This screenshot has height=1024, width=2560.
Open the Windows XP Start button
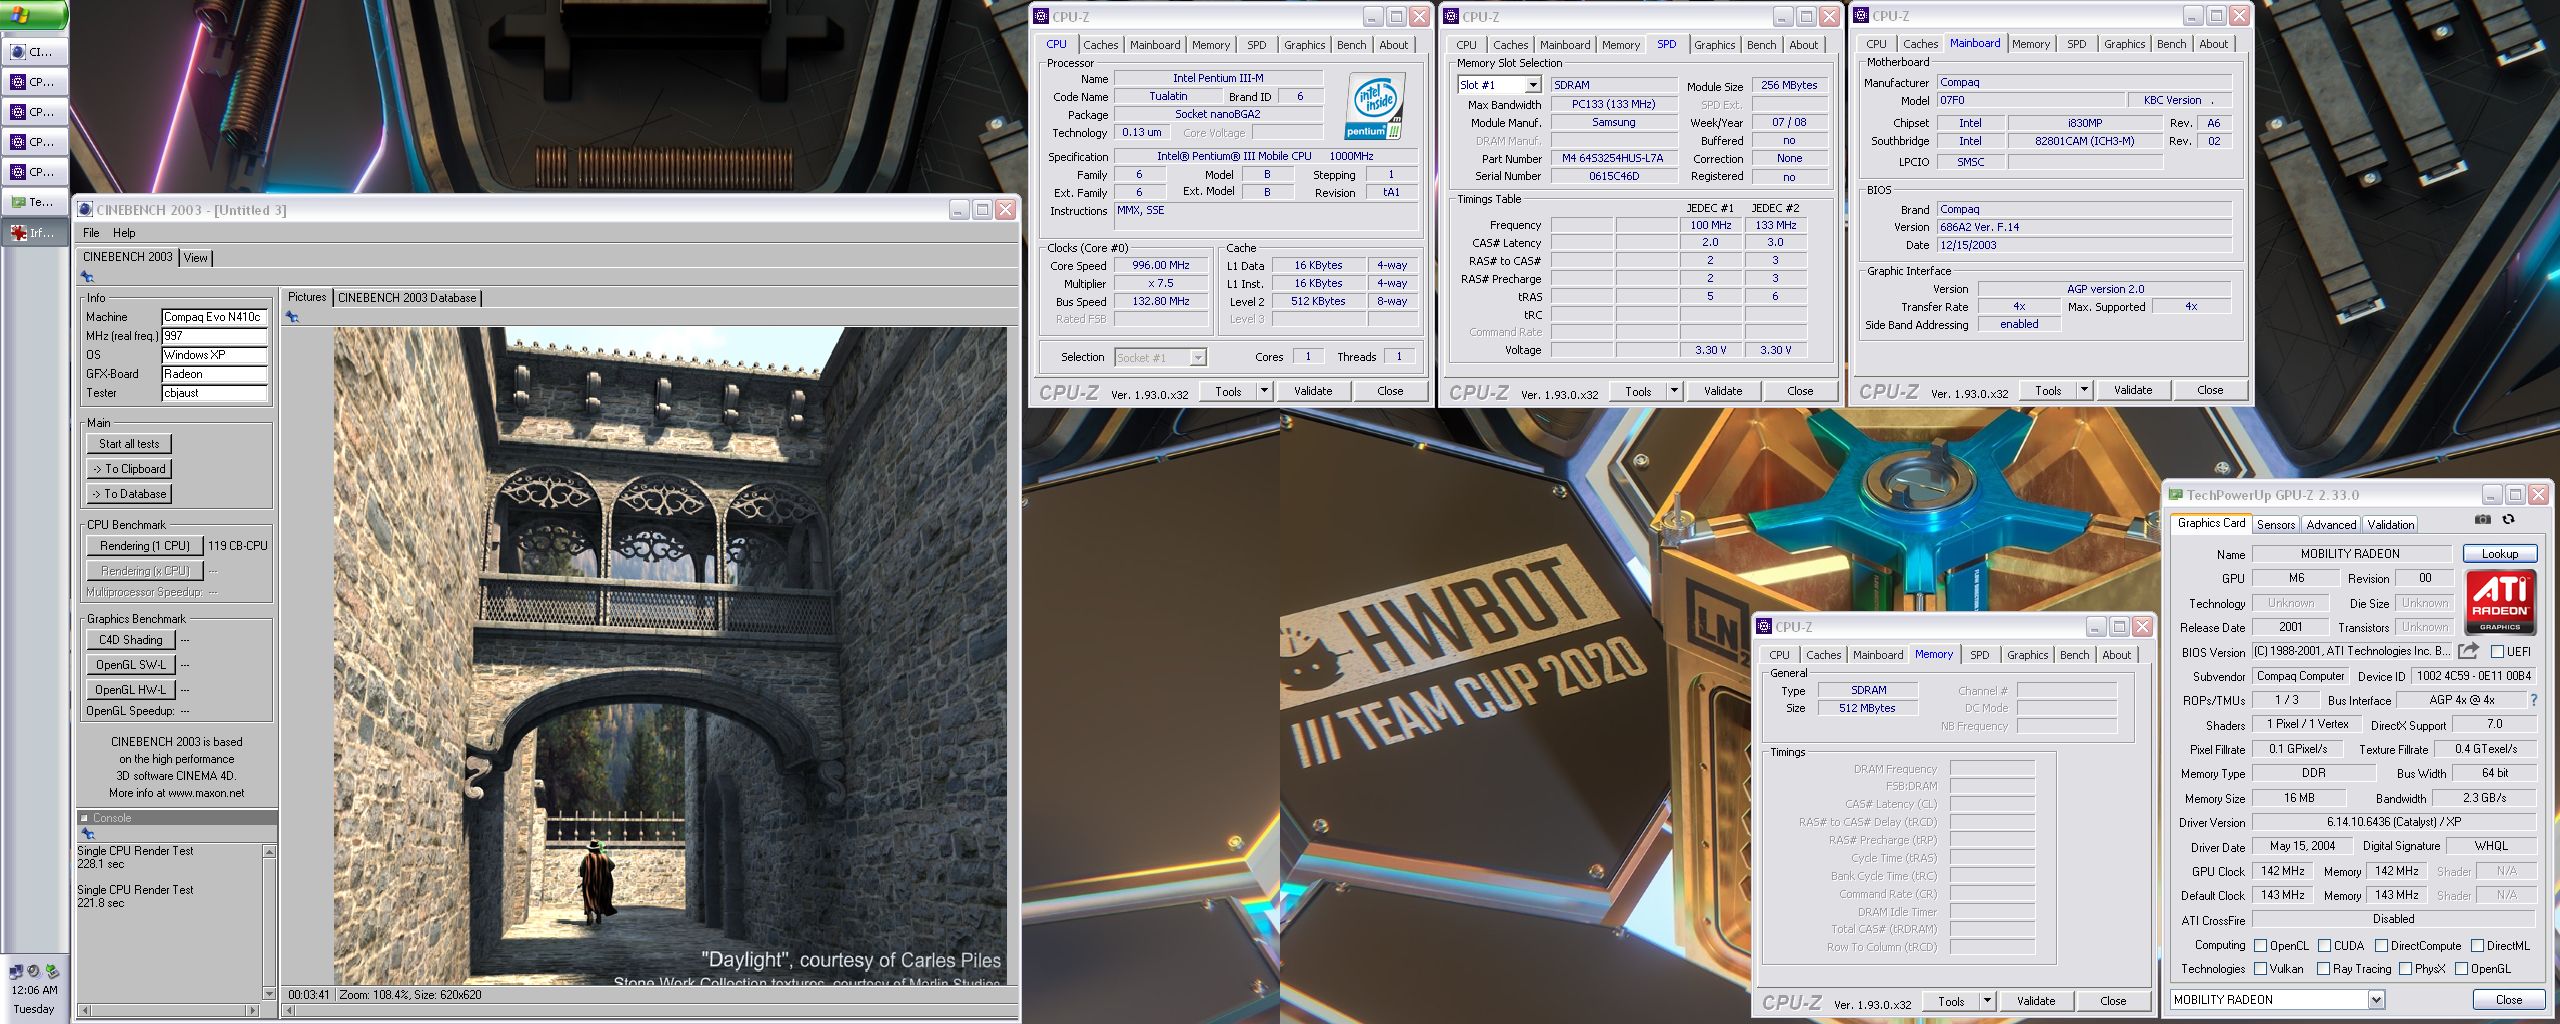click(x=33, y=15)
